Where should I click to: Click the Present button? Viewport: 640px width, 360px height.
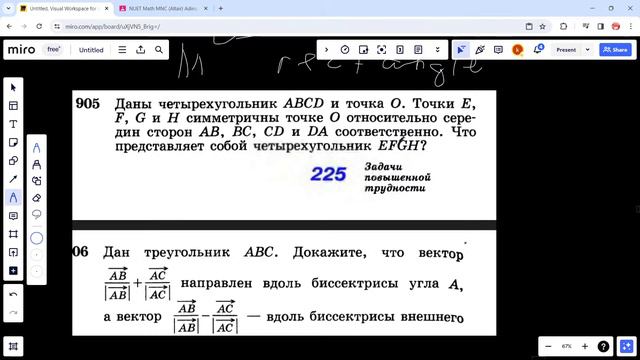click(566, 50)
